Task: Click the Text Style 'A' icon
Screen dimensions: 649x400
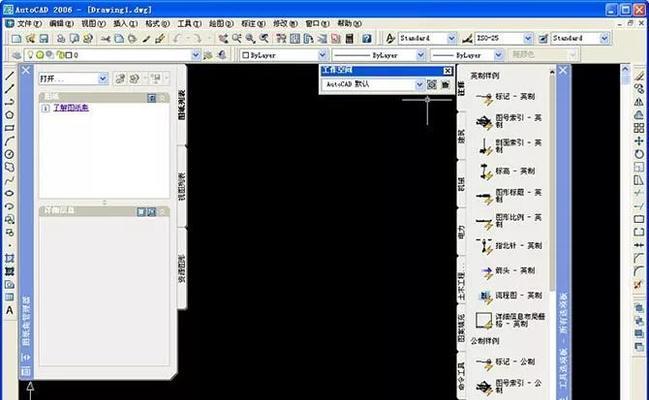Action: tap(390, 39)
